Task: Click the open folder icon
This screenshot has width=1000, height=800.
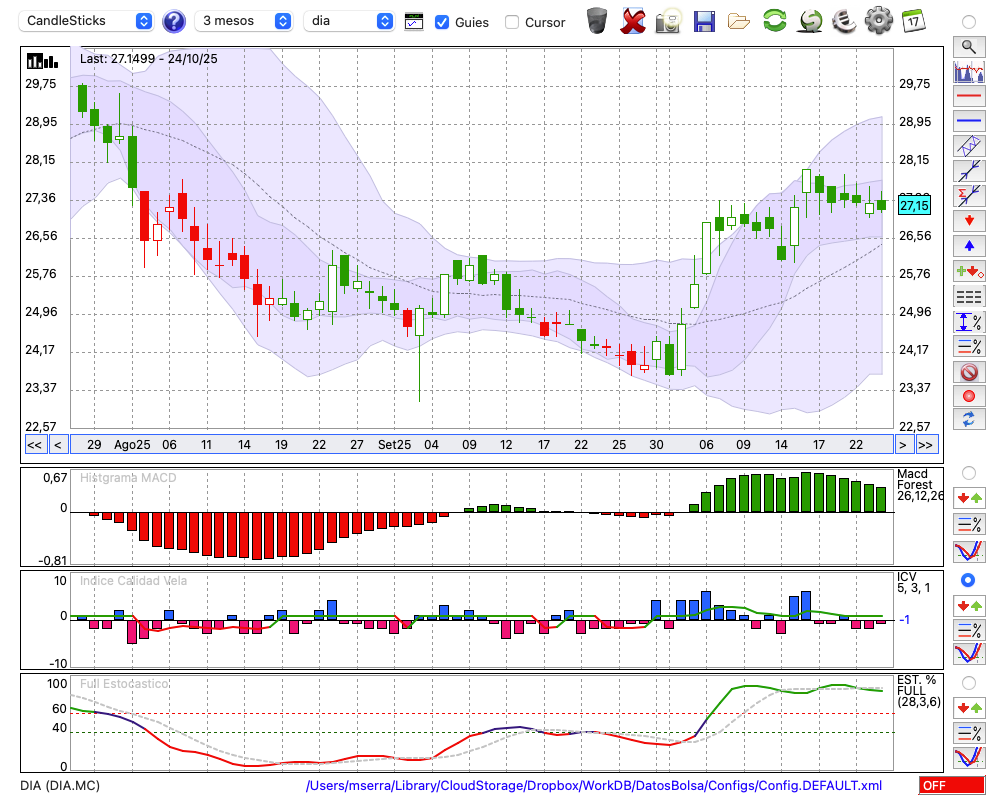Action: tap(739, 22)
